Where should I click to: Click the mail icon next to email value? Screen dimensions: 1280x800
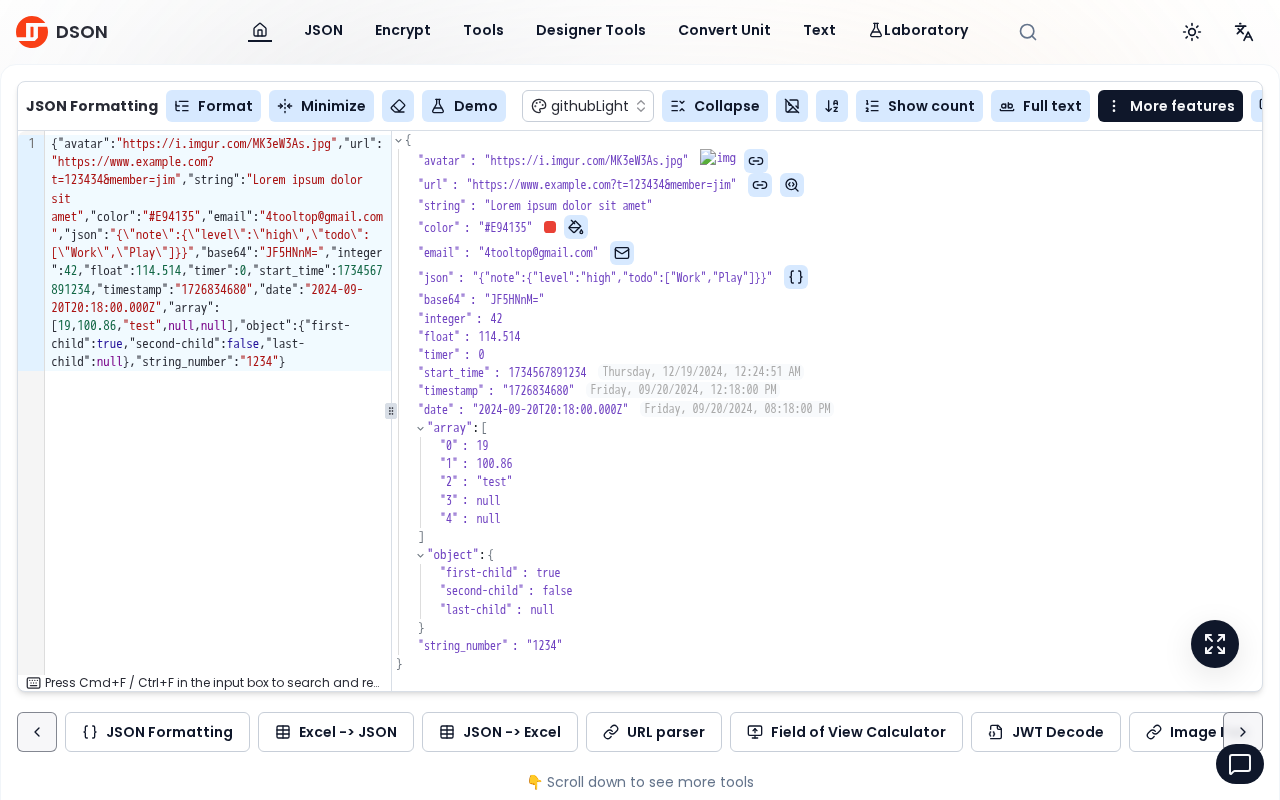pos(622,253)
